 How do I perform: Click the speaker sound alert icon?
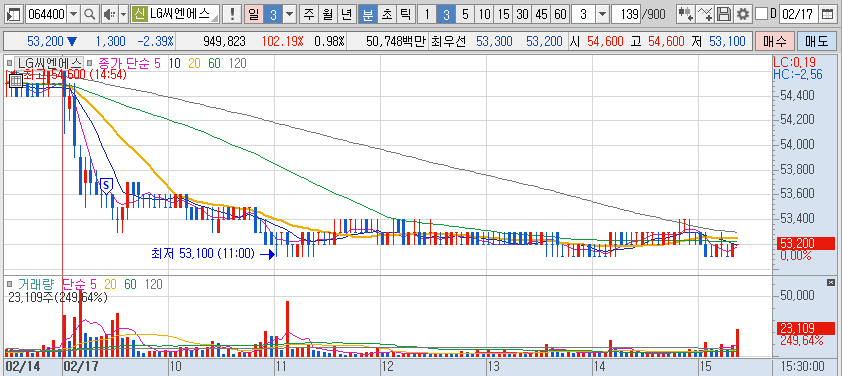coord(109,14)
